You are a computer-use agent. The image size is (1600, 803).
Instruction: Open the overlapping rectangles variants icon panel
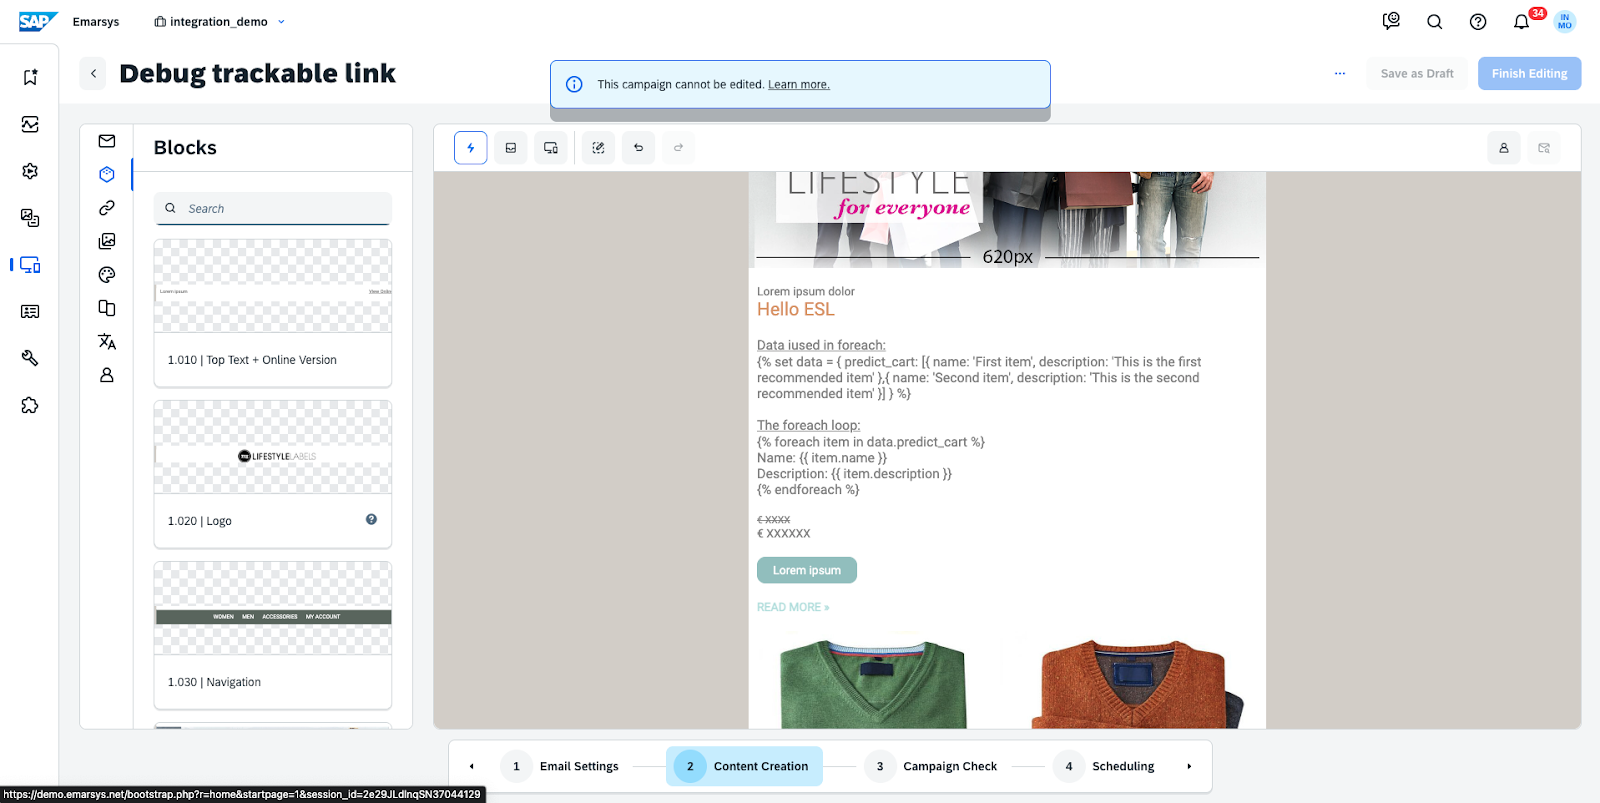pos(107,308)
